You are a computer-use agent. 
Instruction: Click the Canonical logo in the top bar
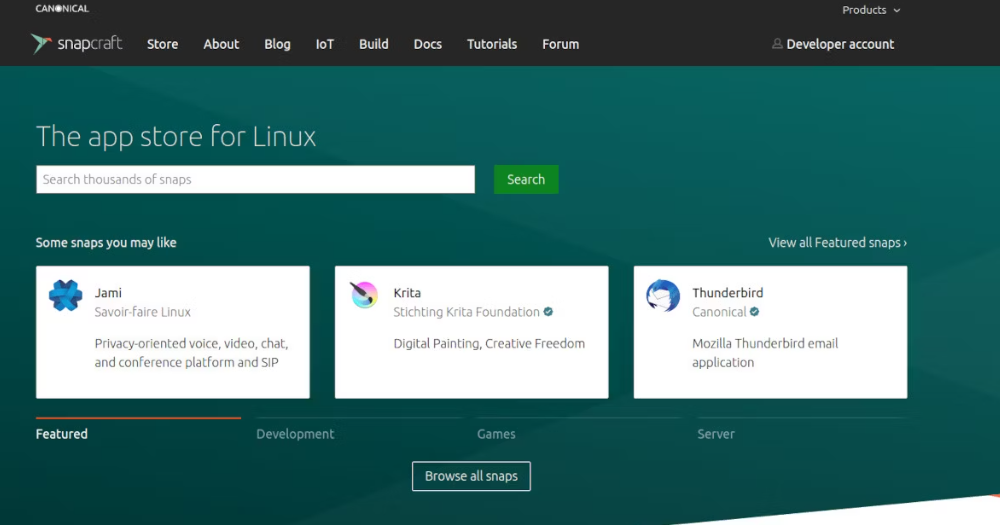[62, 9]
